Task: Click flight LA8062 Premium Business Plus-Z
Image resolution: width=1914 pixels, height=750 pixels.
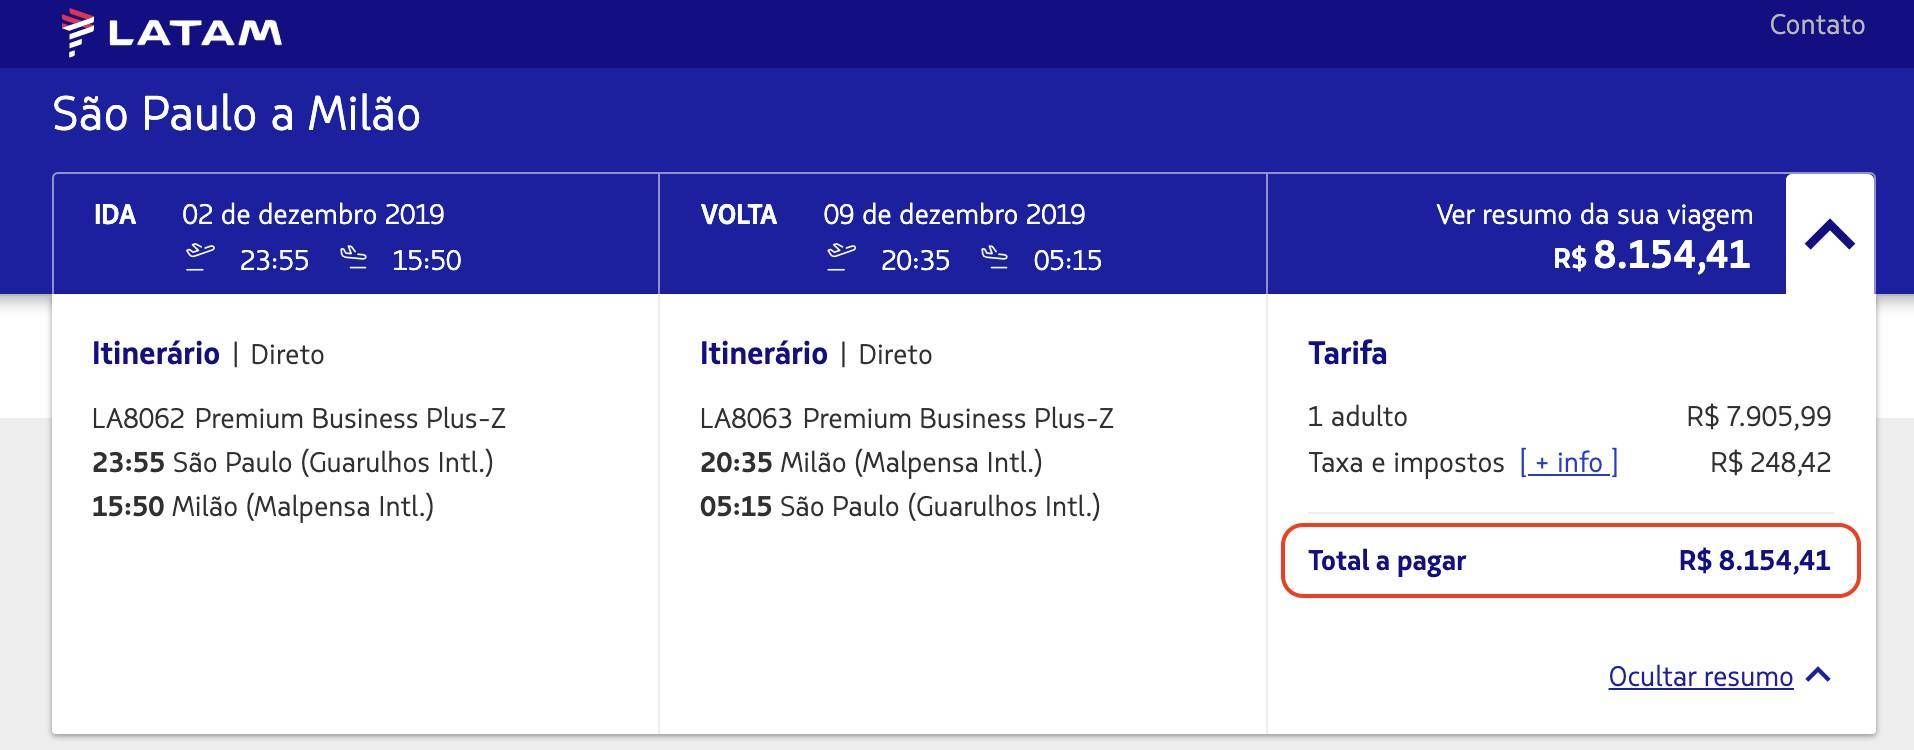Action: (x=299, y=418)
